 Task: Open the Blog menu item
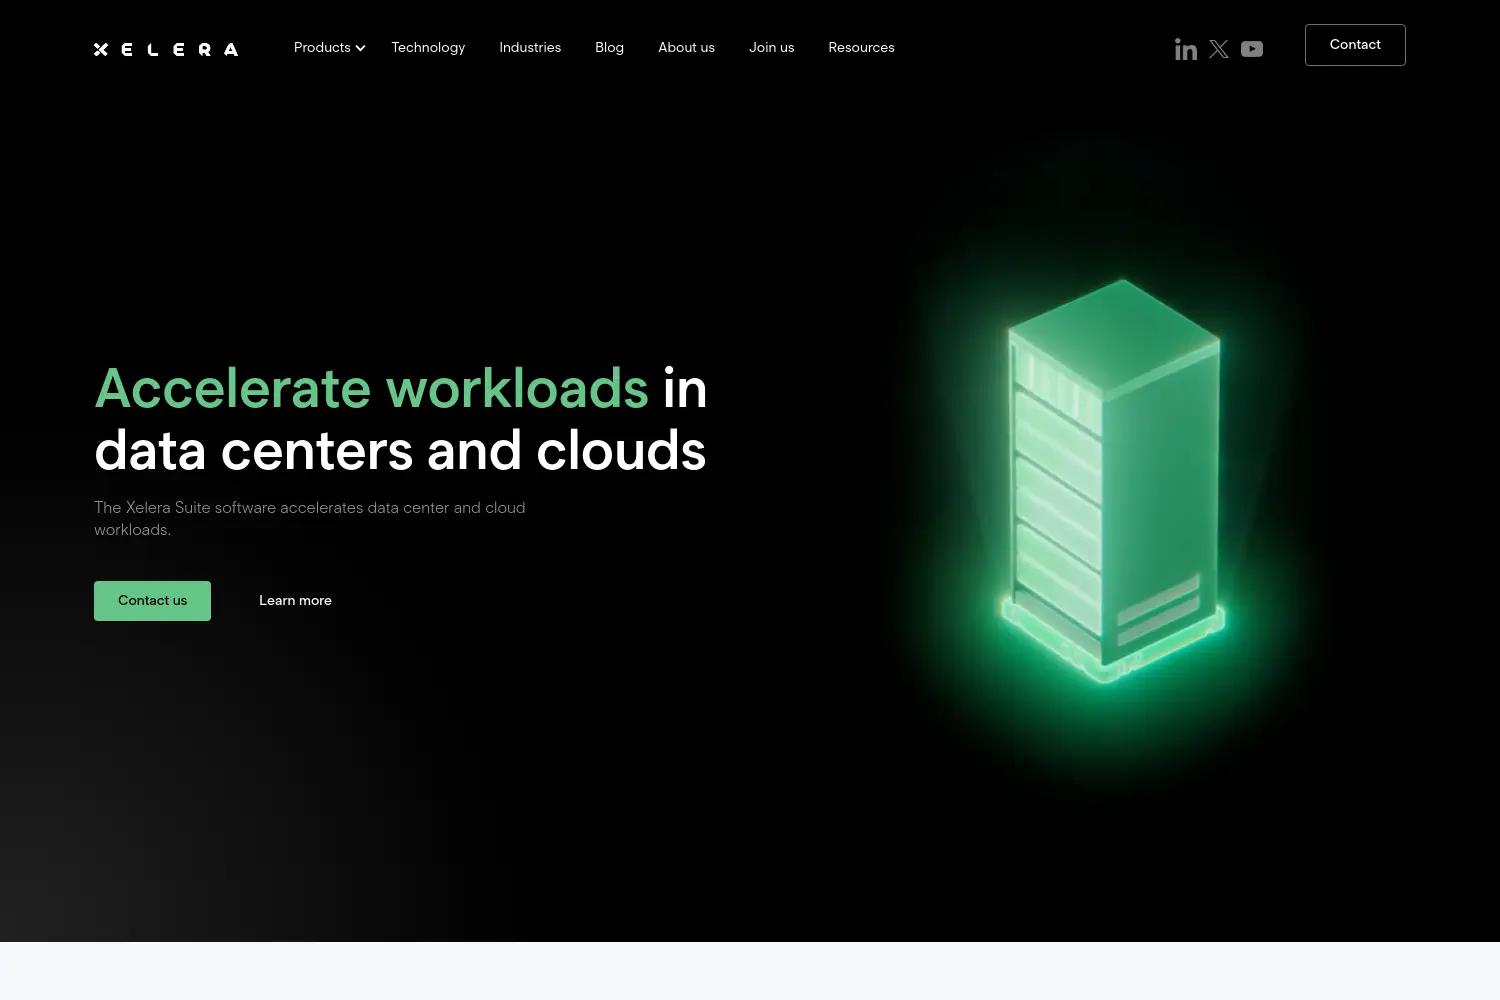pos(609,47)
